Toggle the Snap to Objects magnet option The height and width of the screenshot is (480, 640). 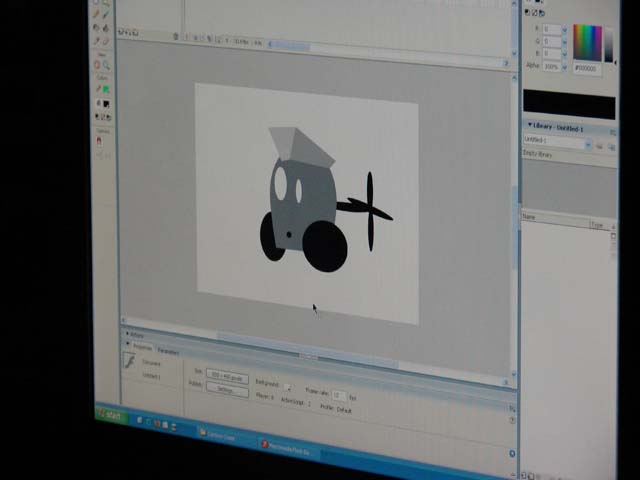[x=99, y=141]
